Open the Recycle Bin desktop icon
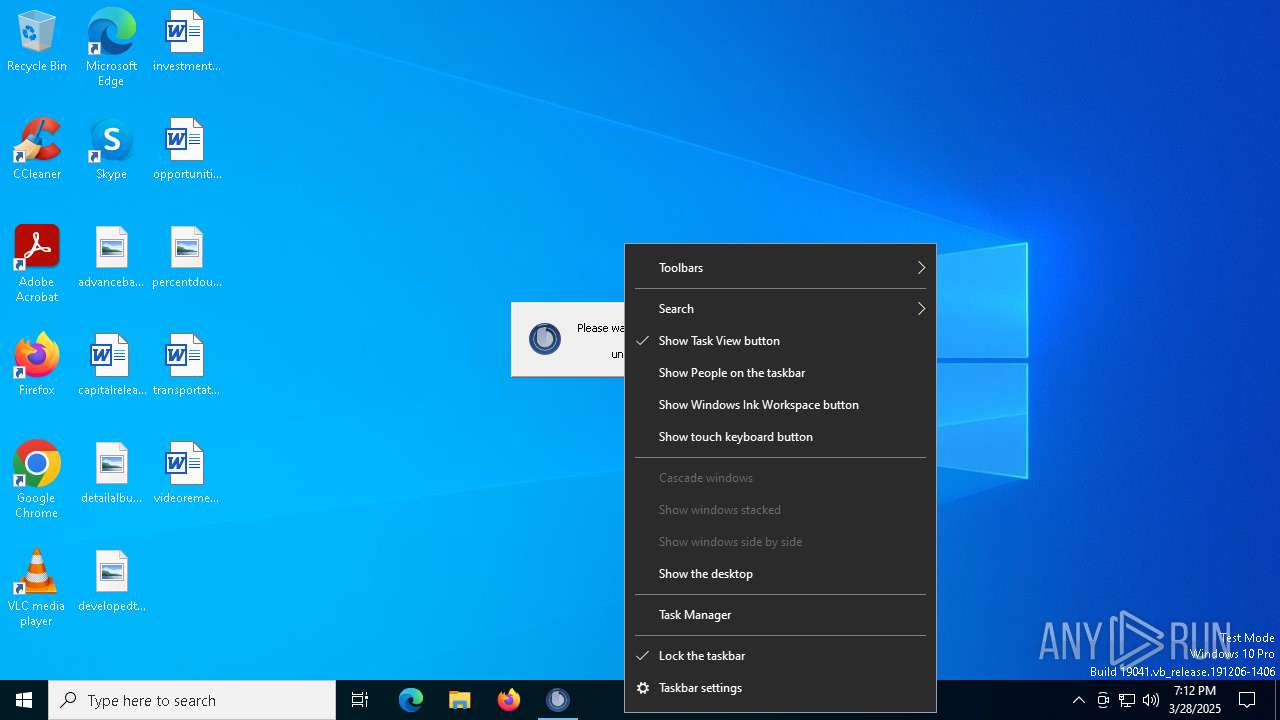Image resolution: width=1280 pixels, height=720 pixels. click(37, 42)
